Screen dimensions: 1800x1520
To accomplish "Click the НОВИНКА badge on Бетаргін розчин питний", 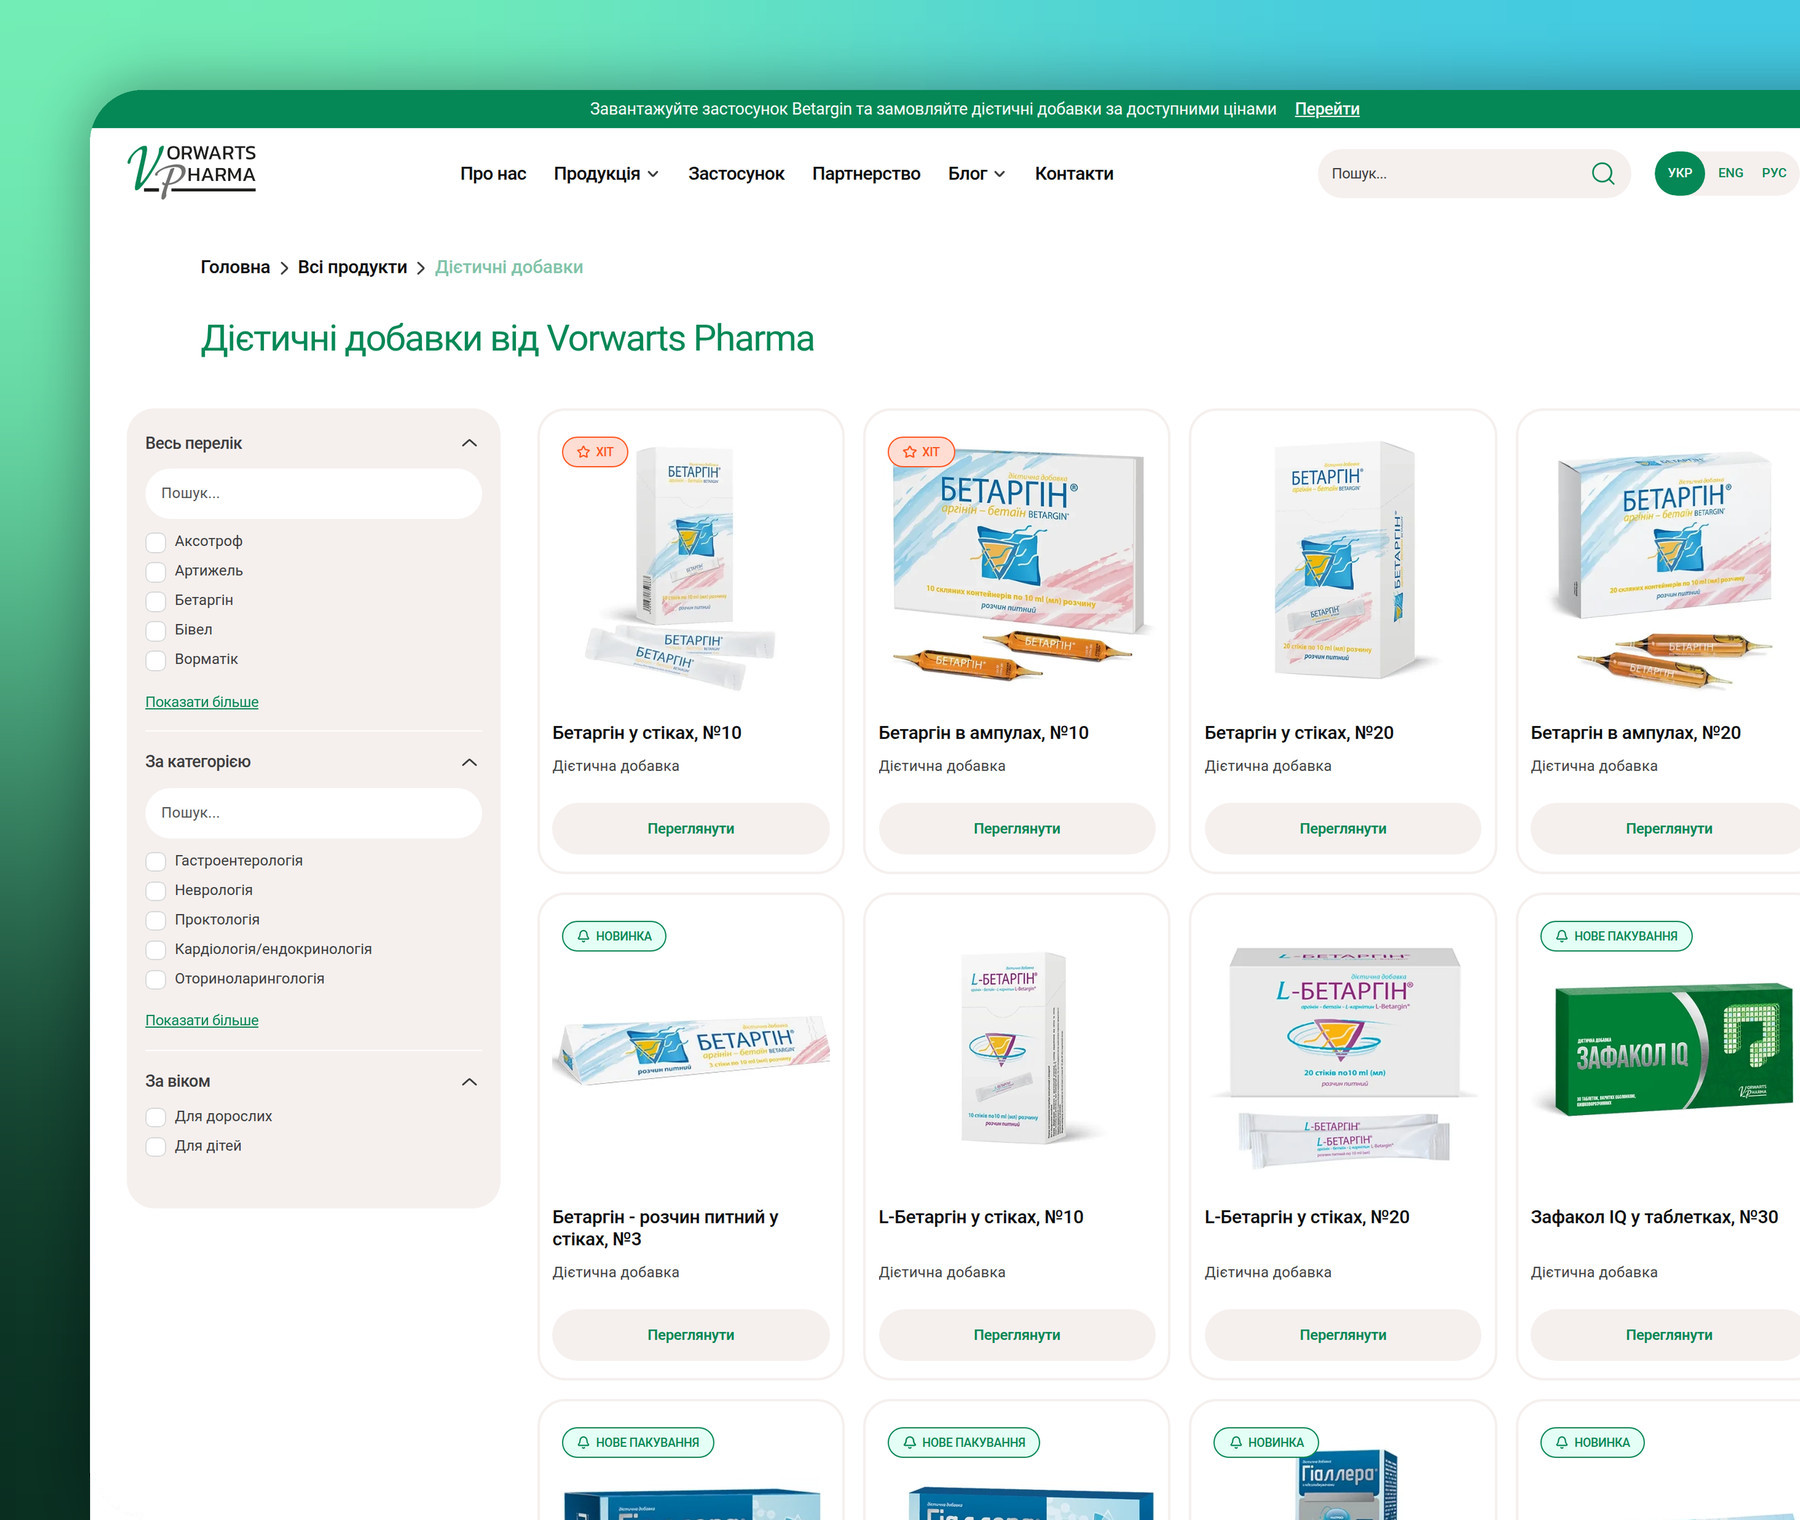I will 614,936.
